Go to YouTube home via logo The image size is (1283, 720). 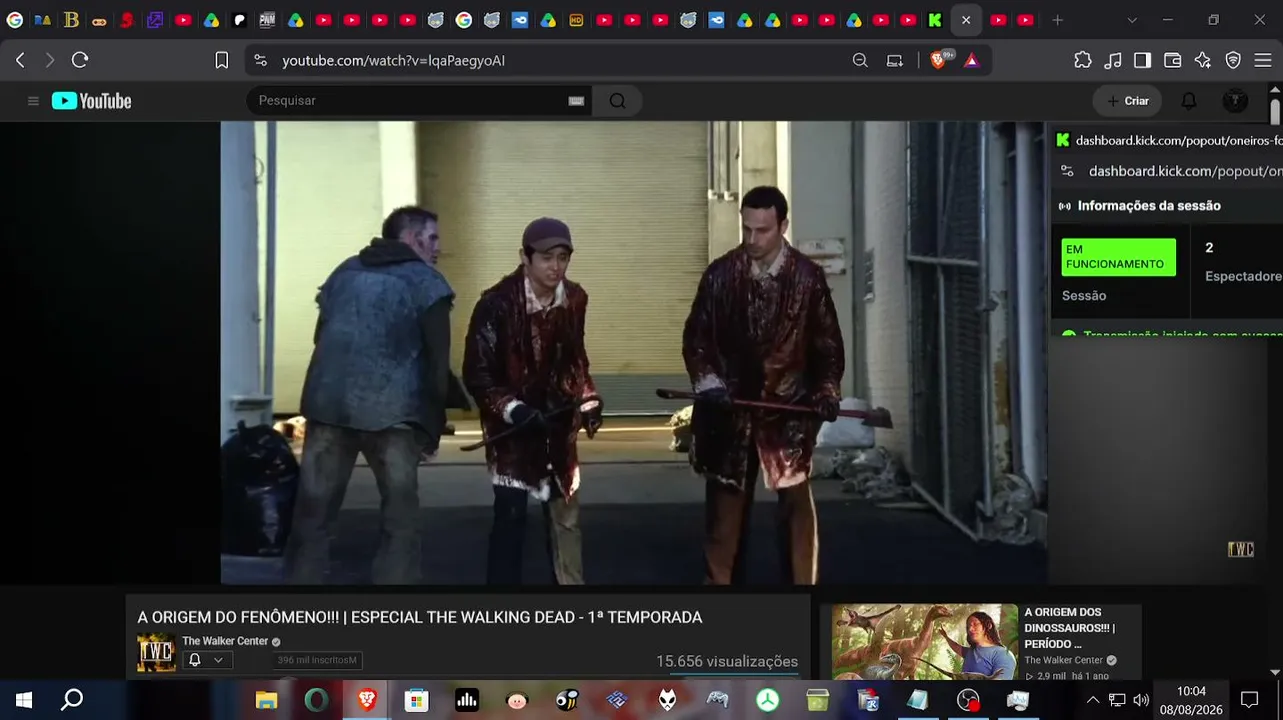pyautogui.click(x=92, y=101)
